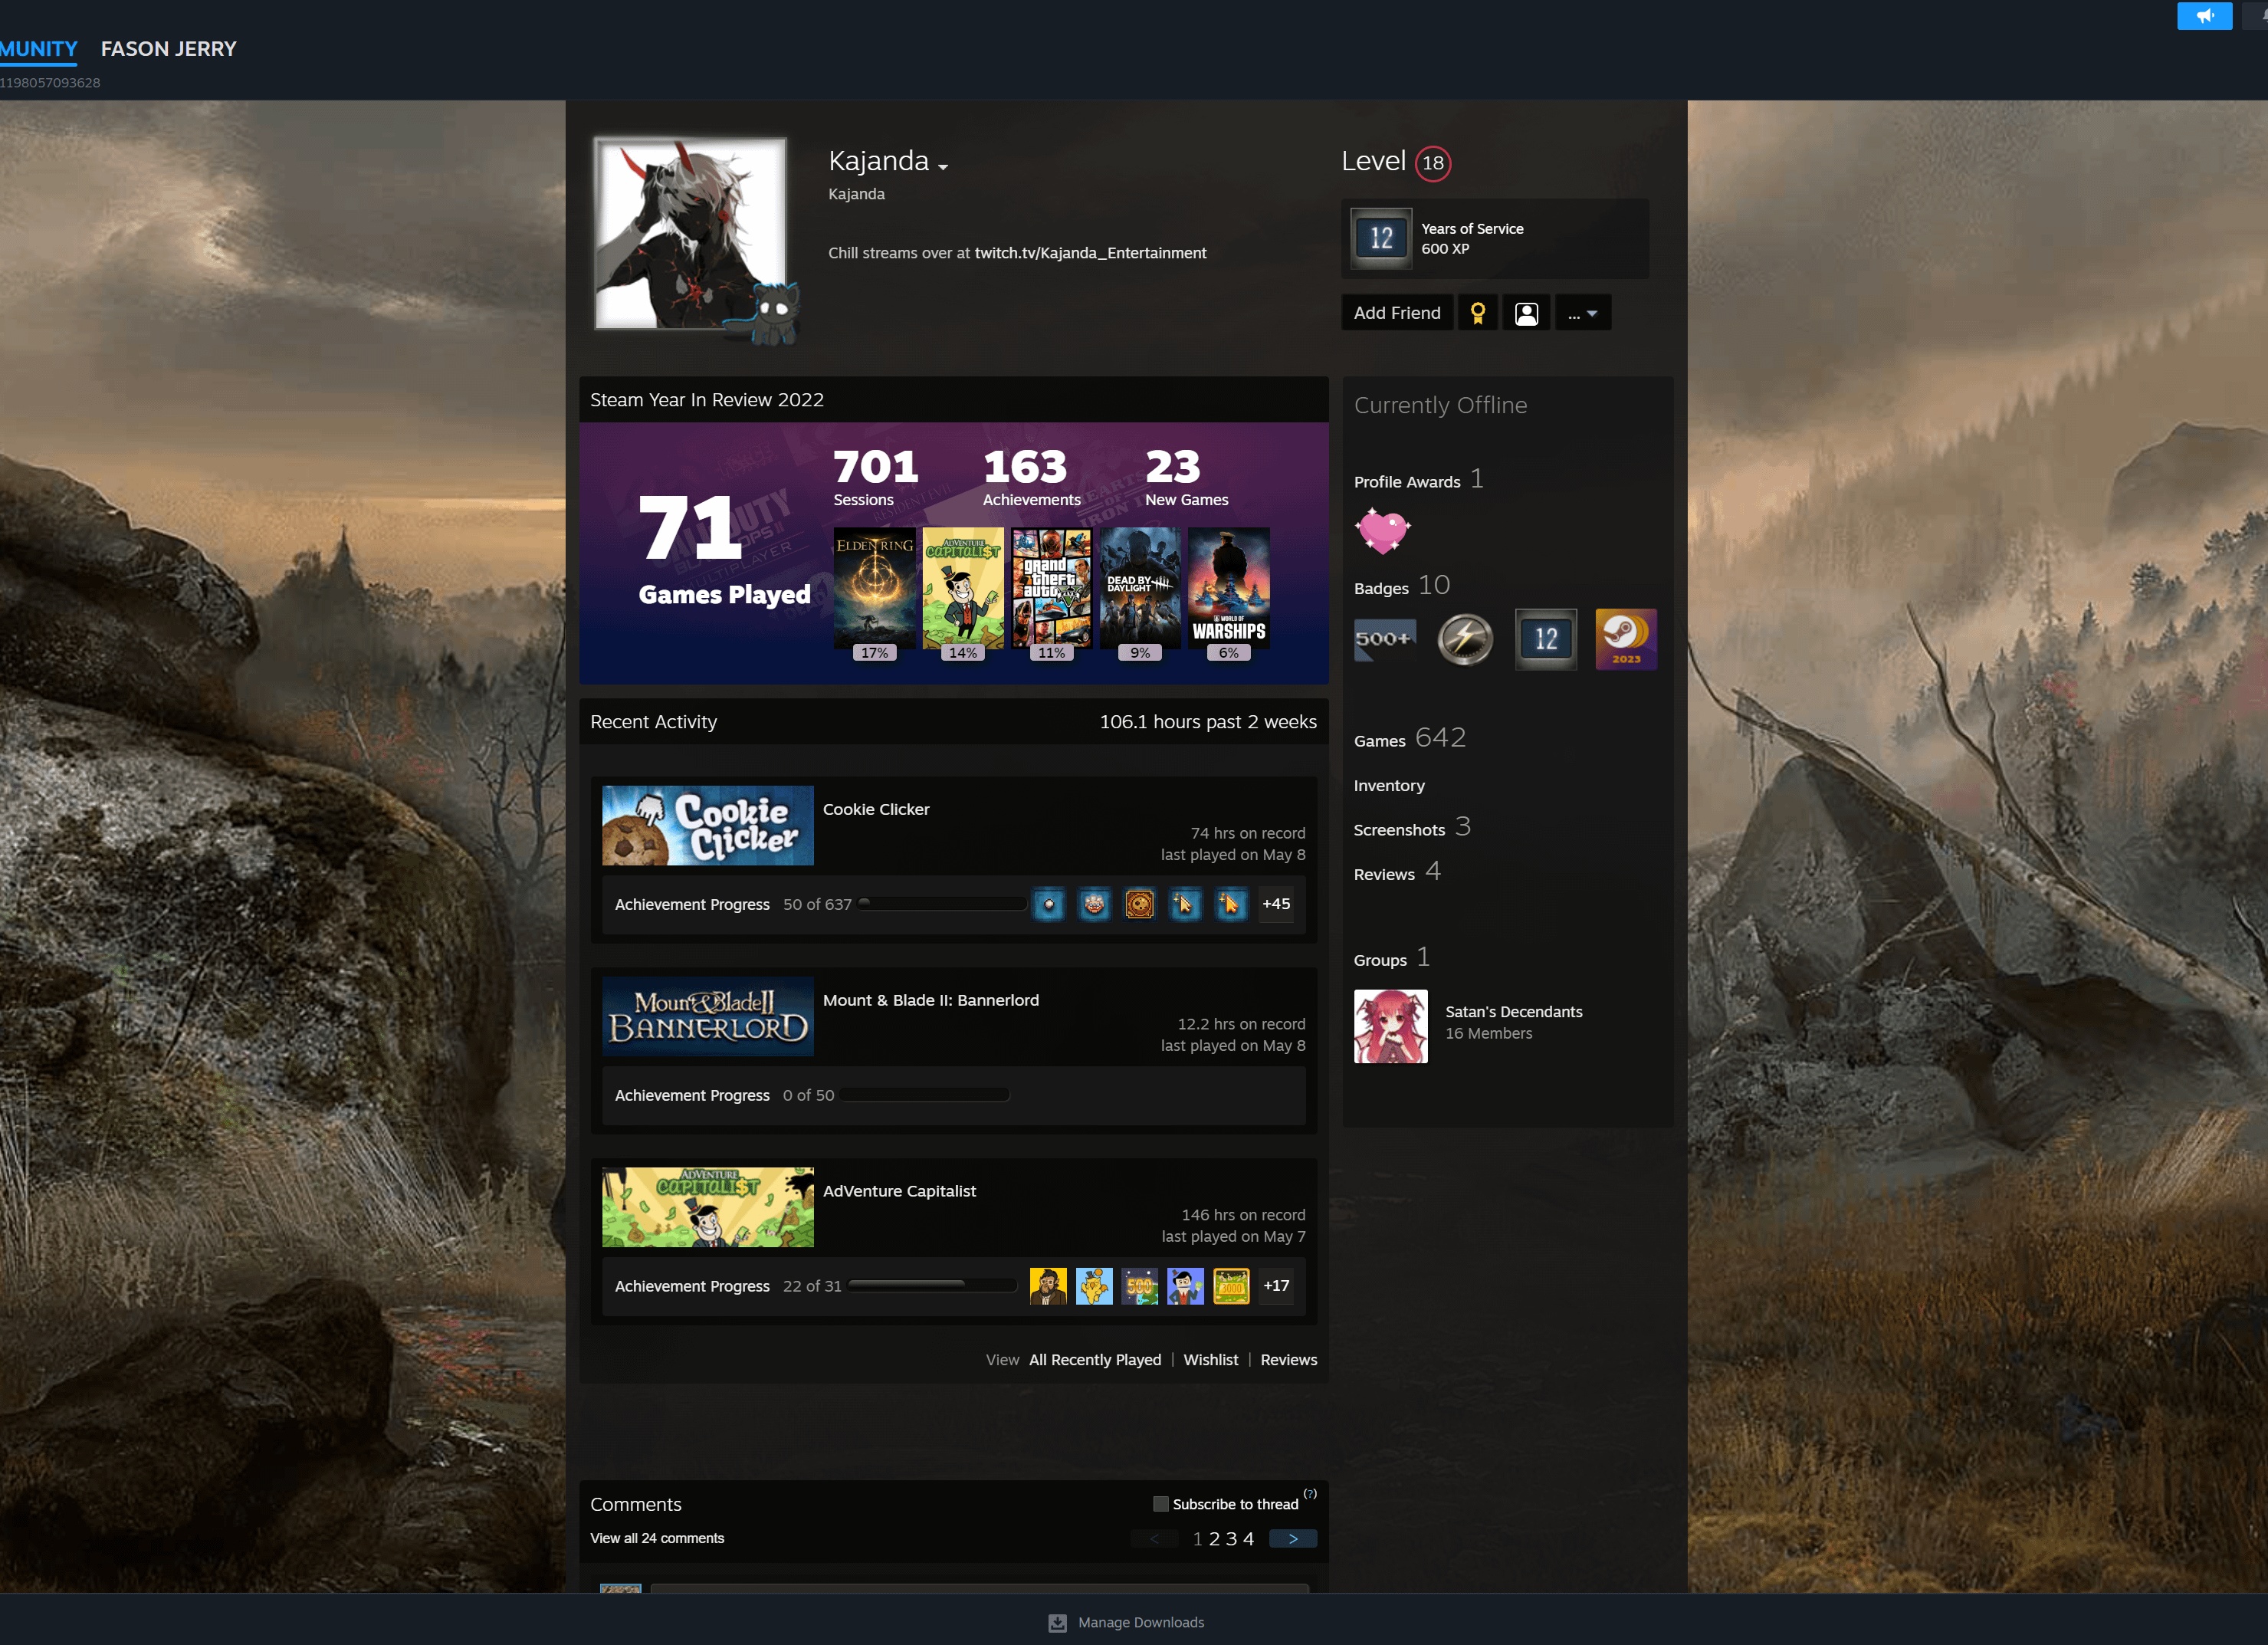This screenshot has width=2268, height=1645.
Task: Expand the arrow next to the Kajanda name
Action: tap(942, 167)
